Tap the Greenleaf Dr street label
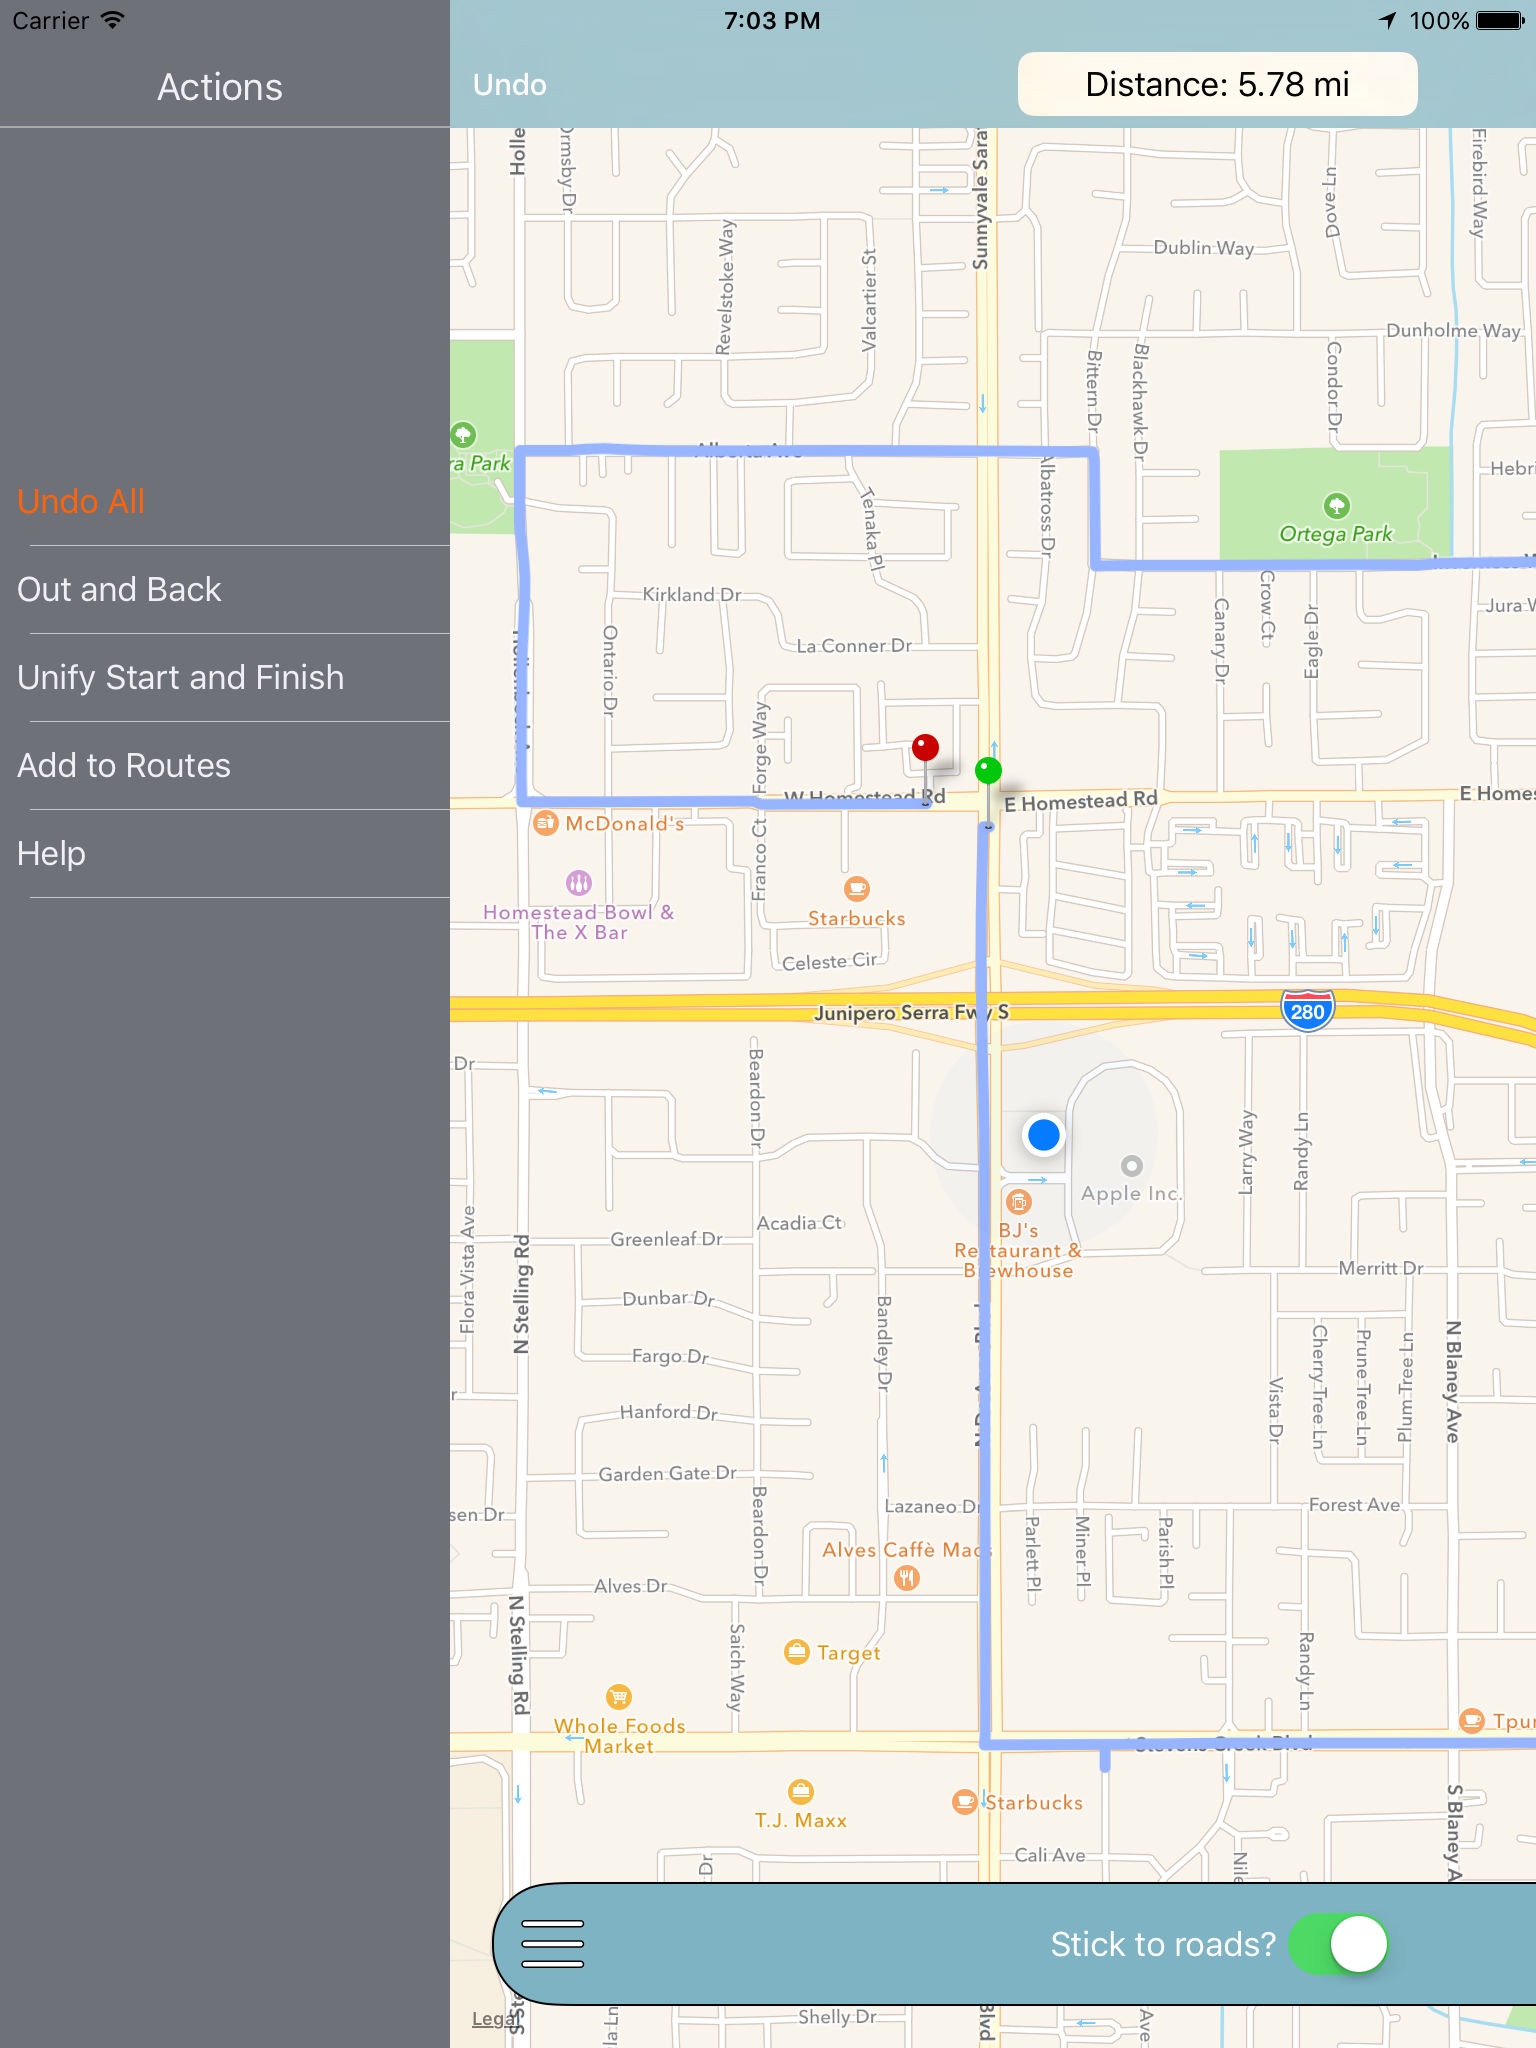The height and width of the screenshot is (2048, 1536). pos(667,1239)
